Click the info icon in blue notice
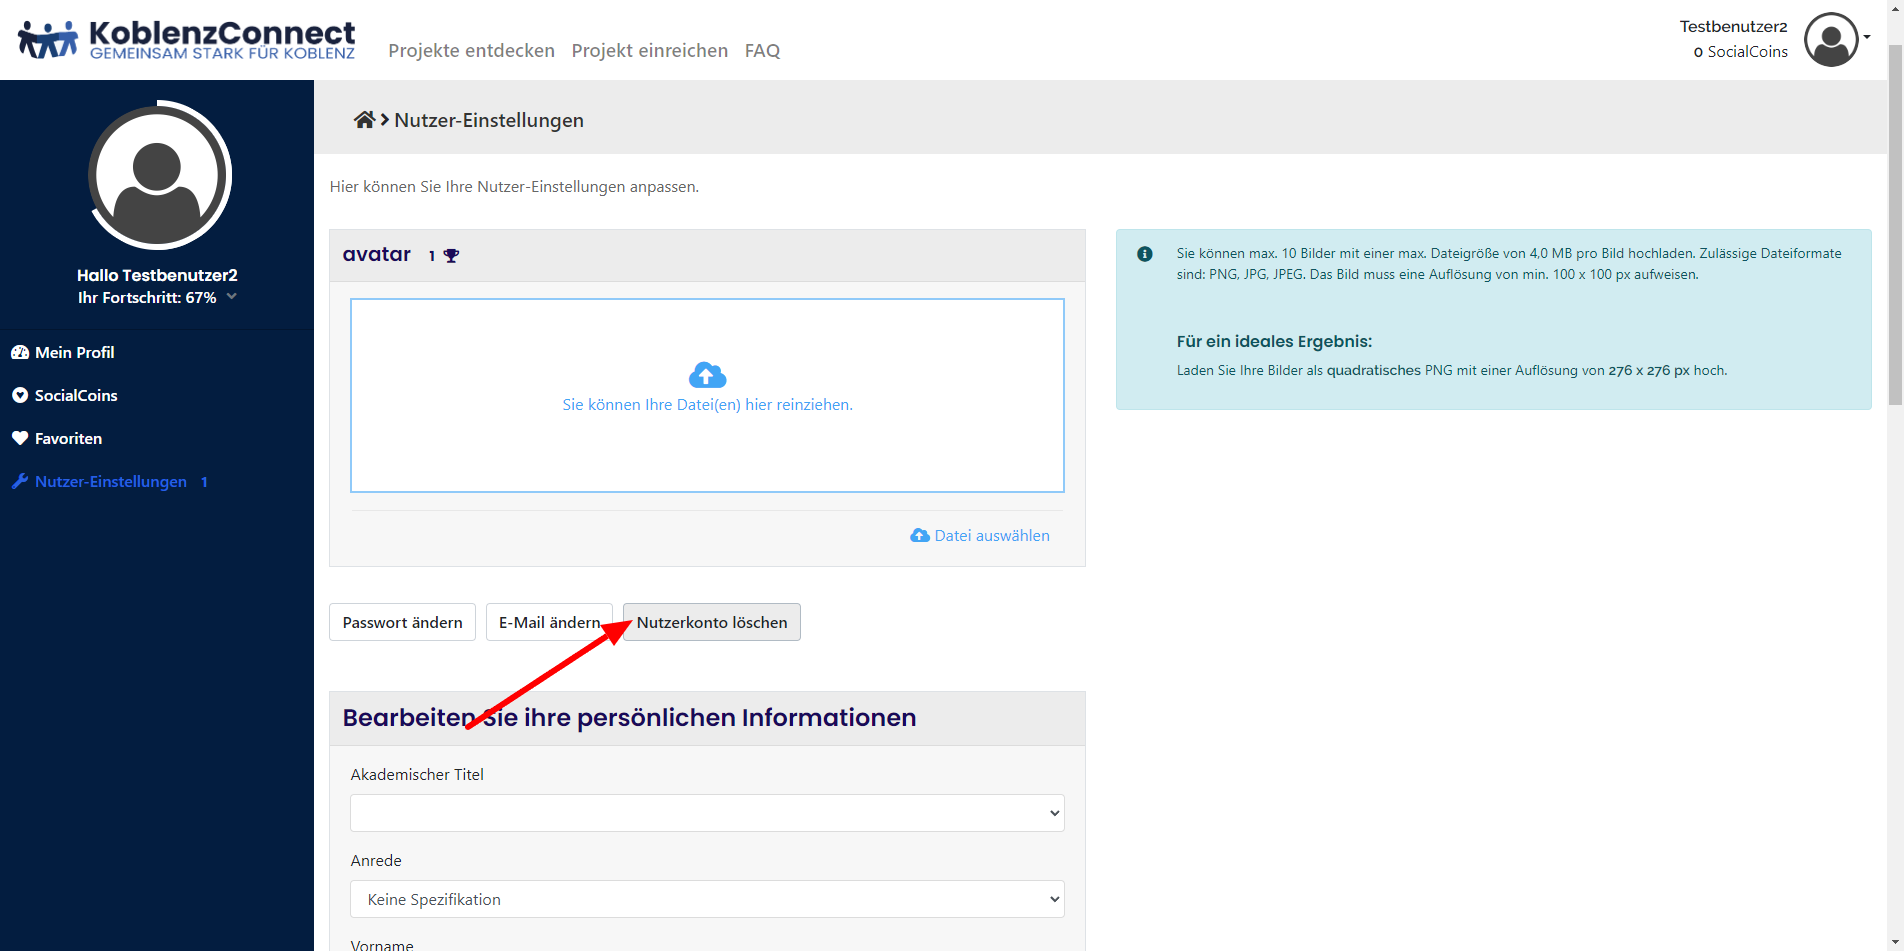The width and height of the screenshot is (1904, 951). pos(1145,254)
